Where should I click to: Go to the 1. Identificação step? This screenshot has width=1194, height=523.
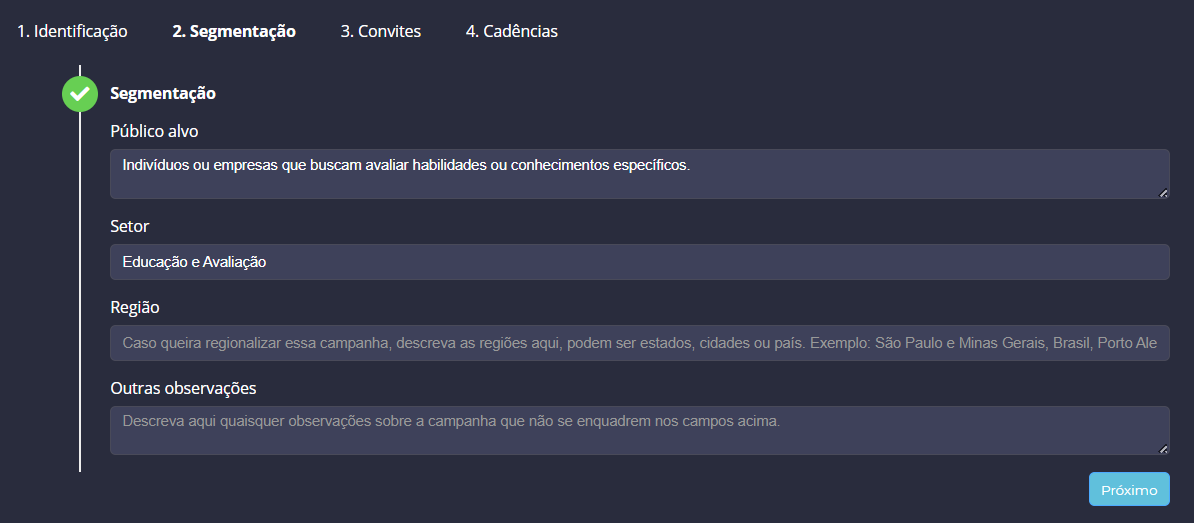[72, 31]
